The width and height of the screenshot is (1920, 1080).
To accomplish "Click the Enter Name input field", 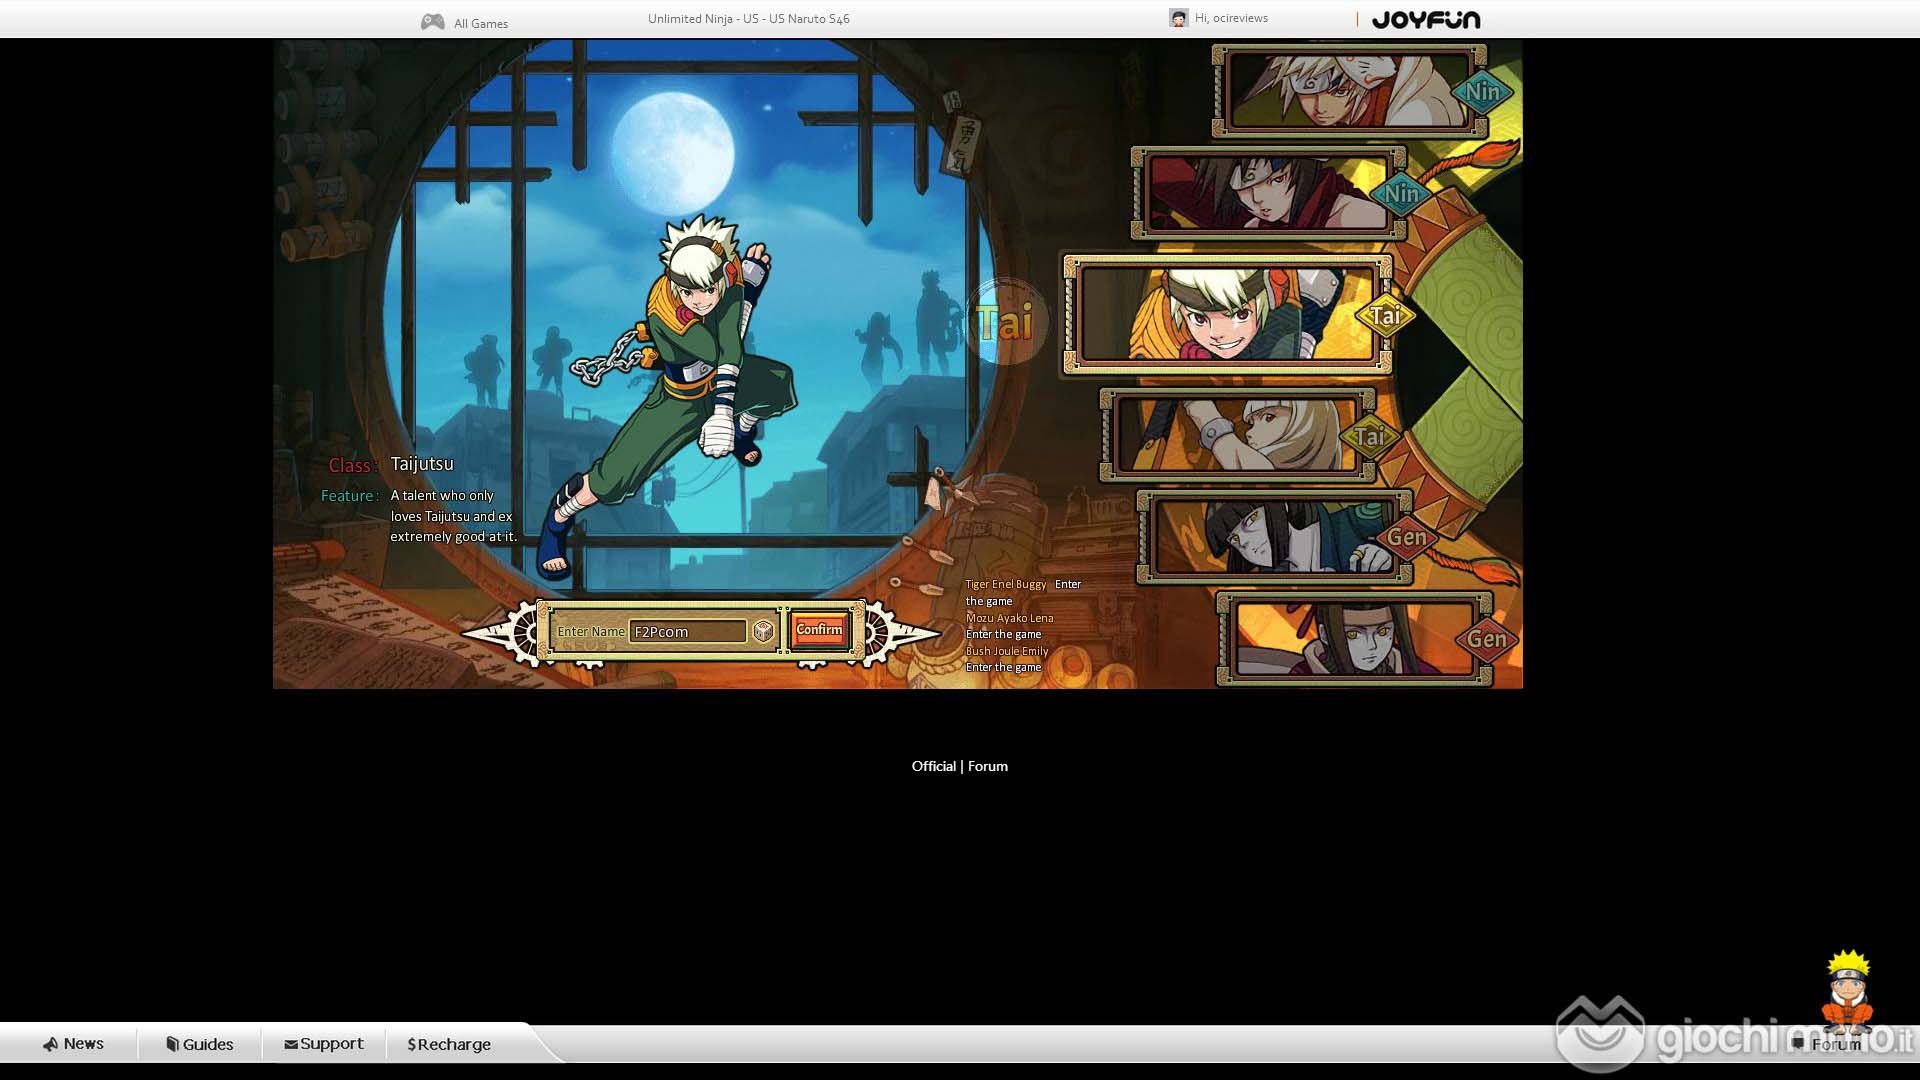I will click(687, 632).
